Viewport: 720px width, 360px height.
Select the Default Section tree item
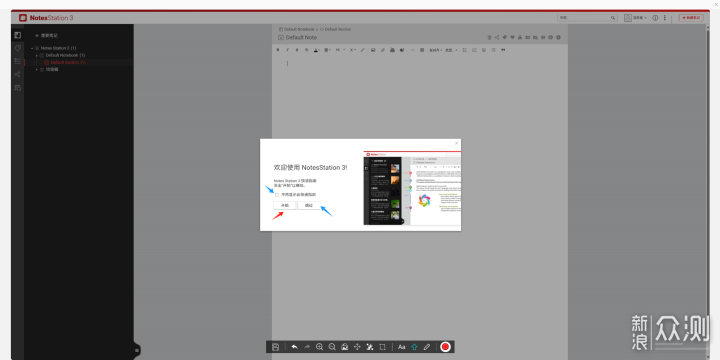[x=68, y=62]
